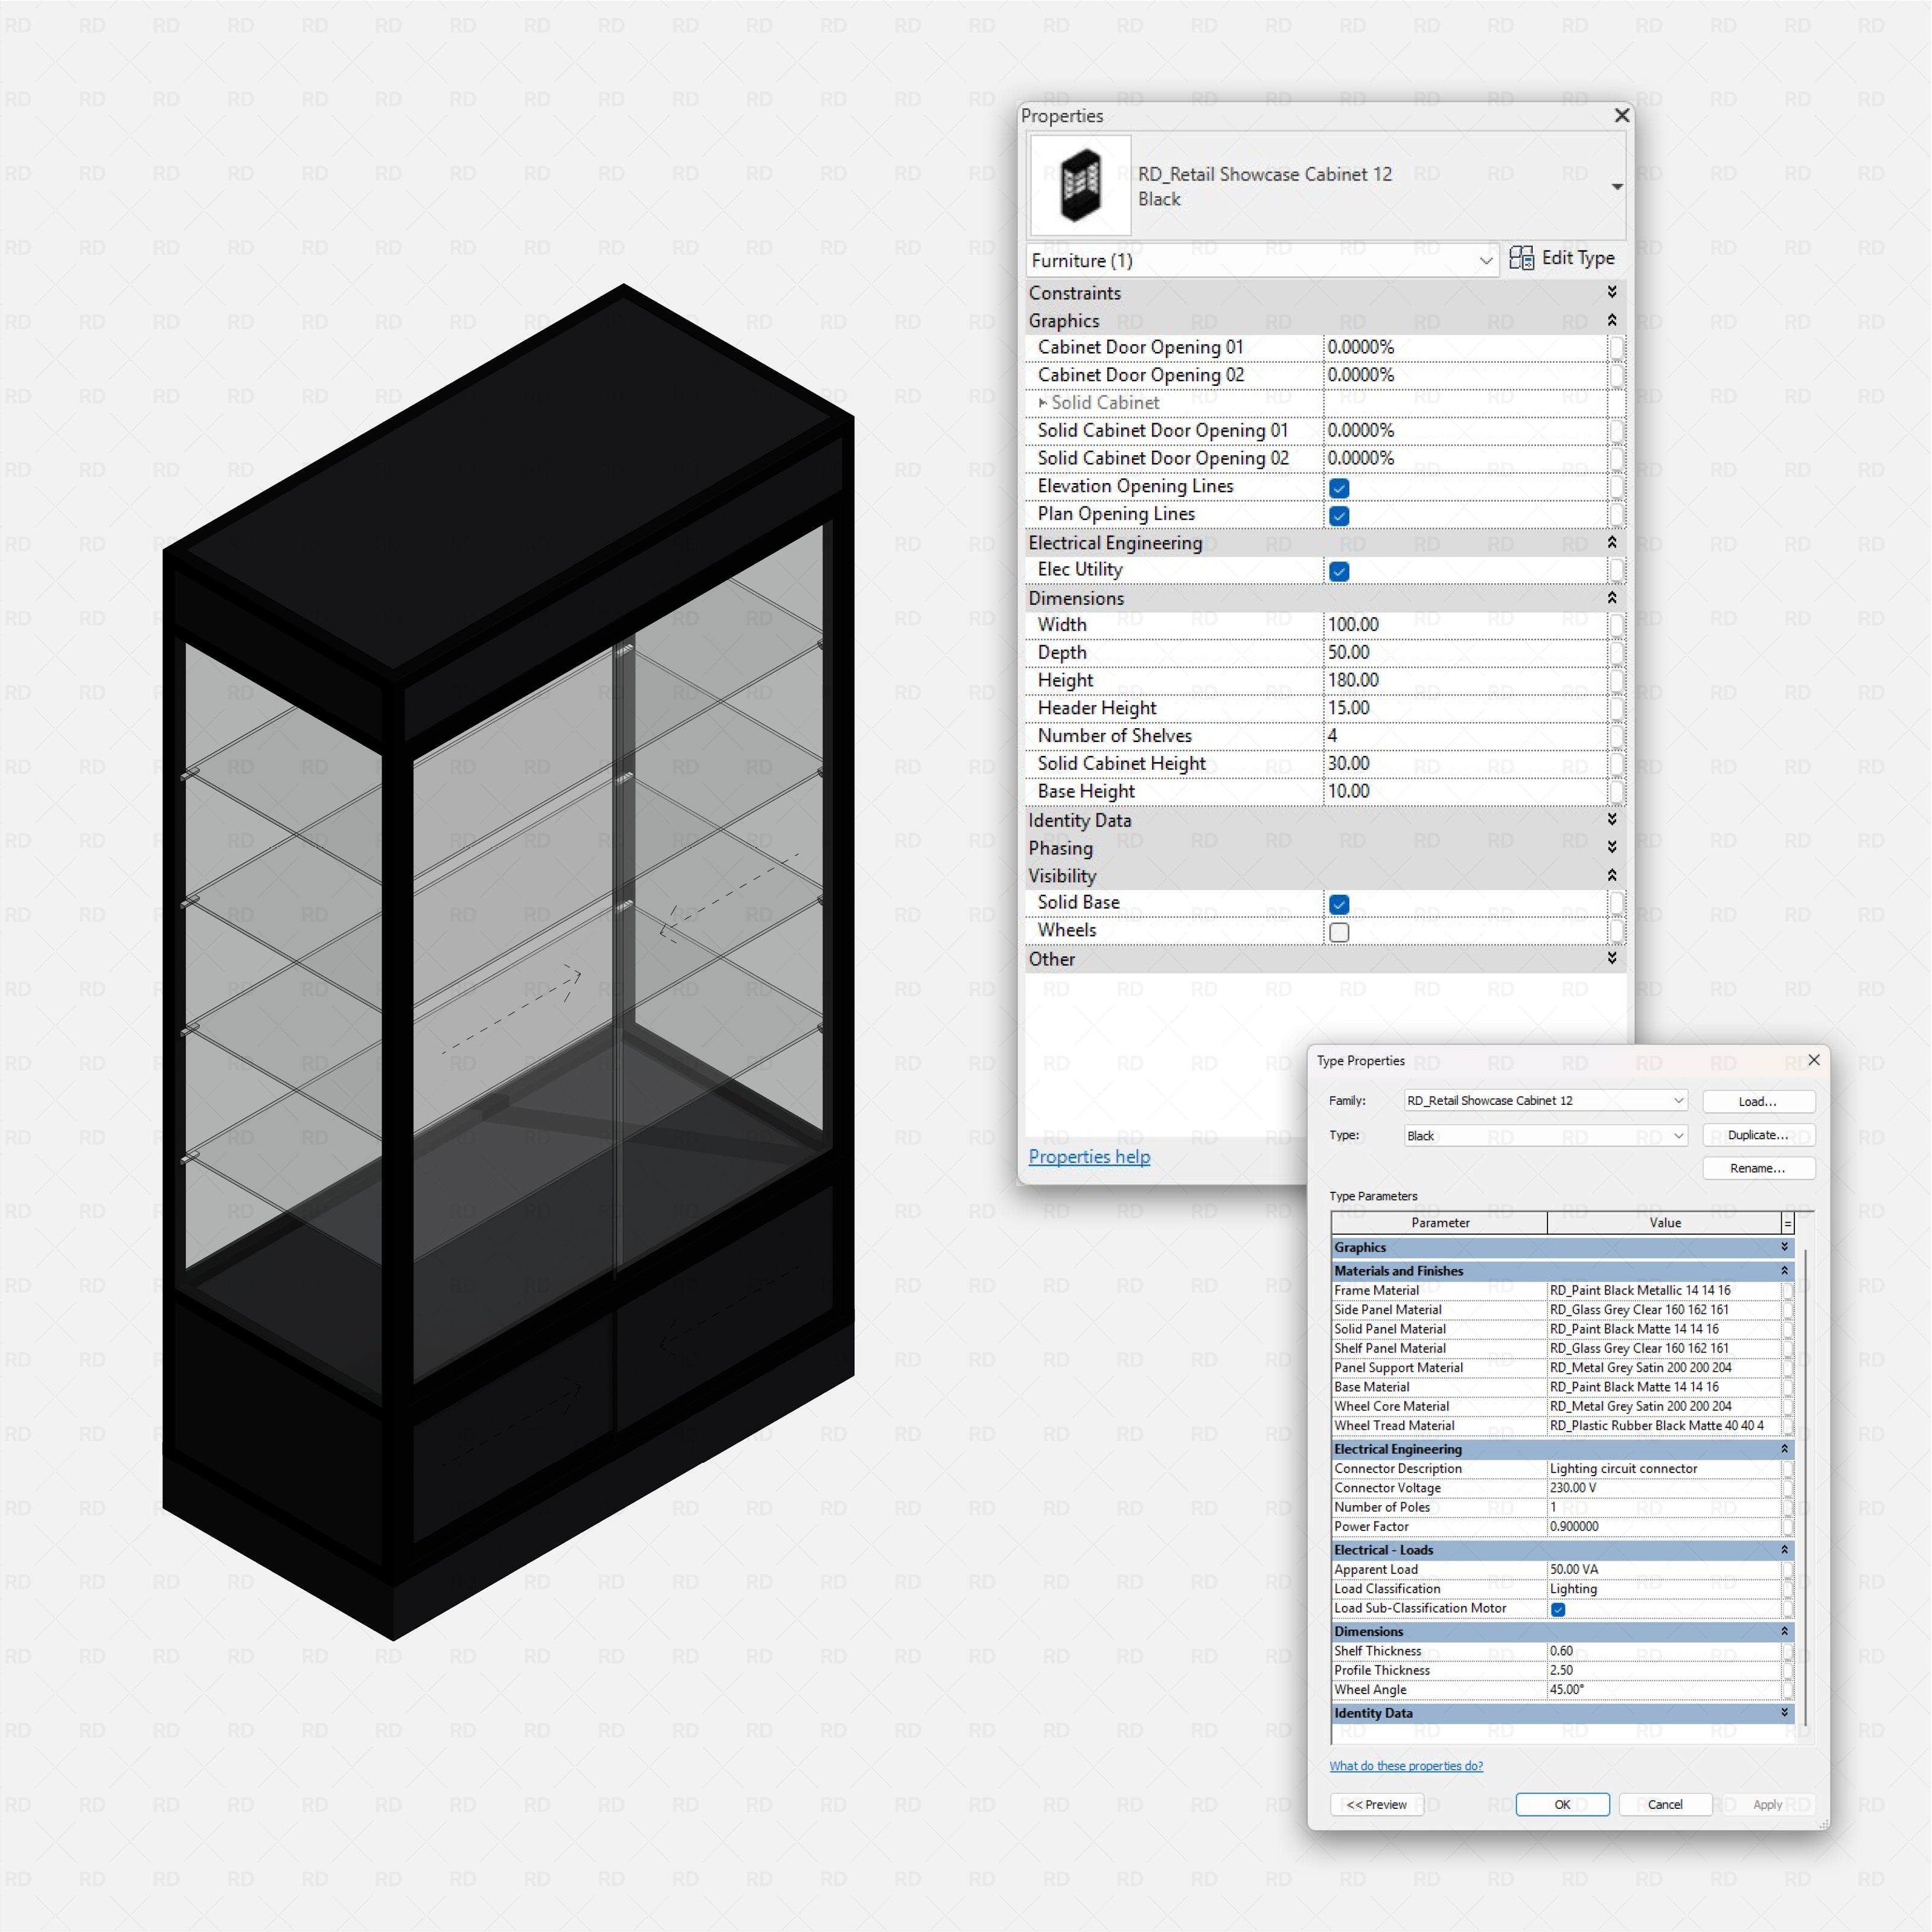Open the family type selector dropdown arrow
Screen dimensions: 1932x1932
[1616, 187]
